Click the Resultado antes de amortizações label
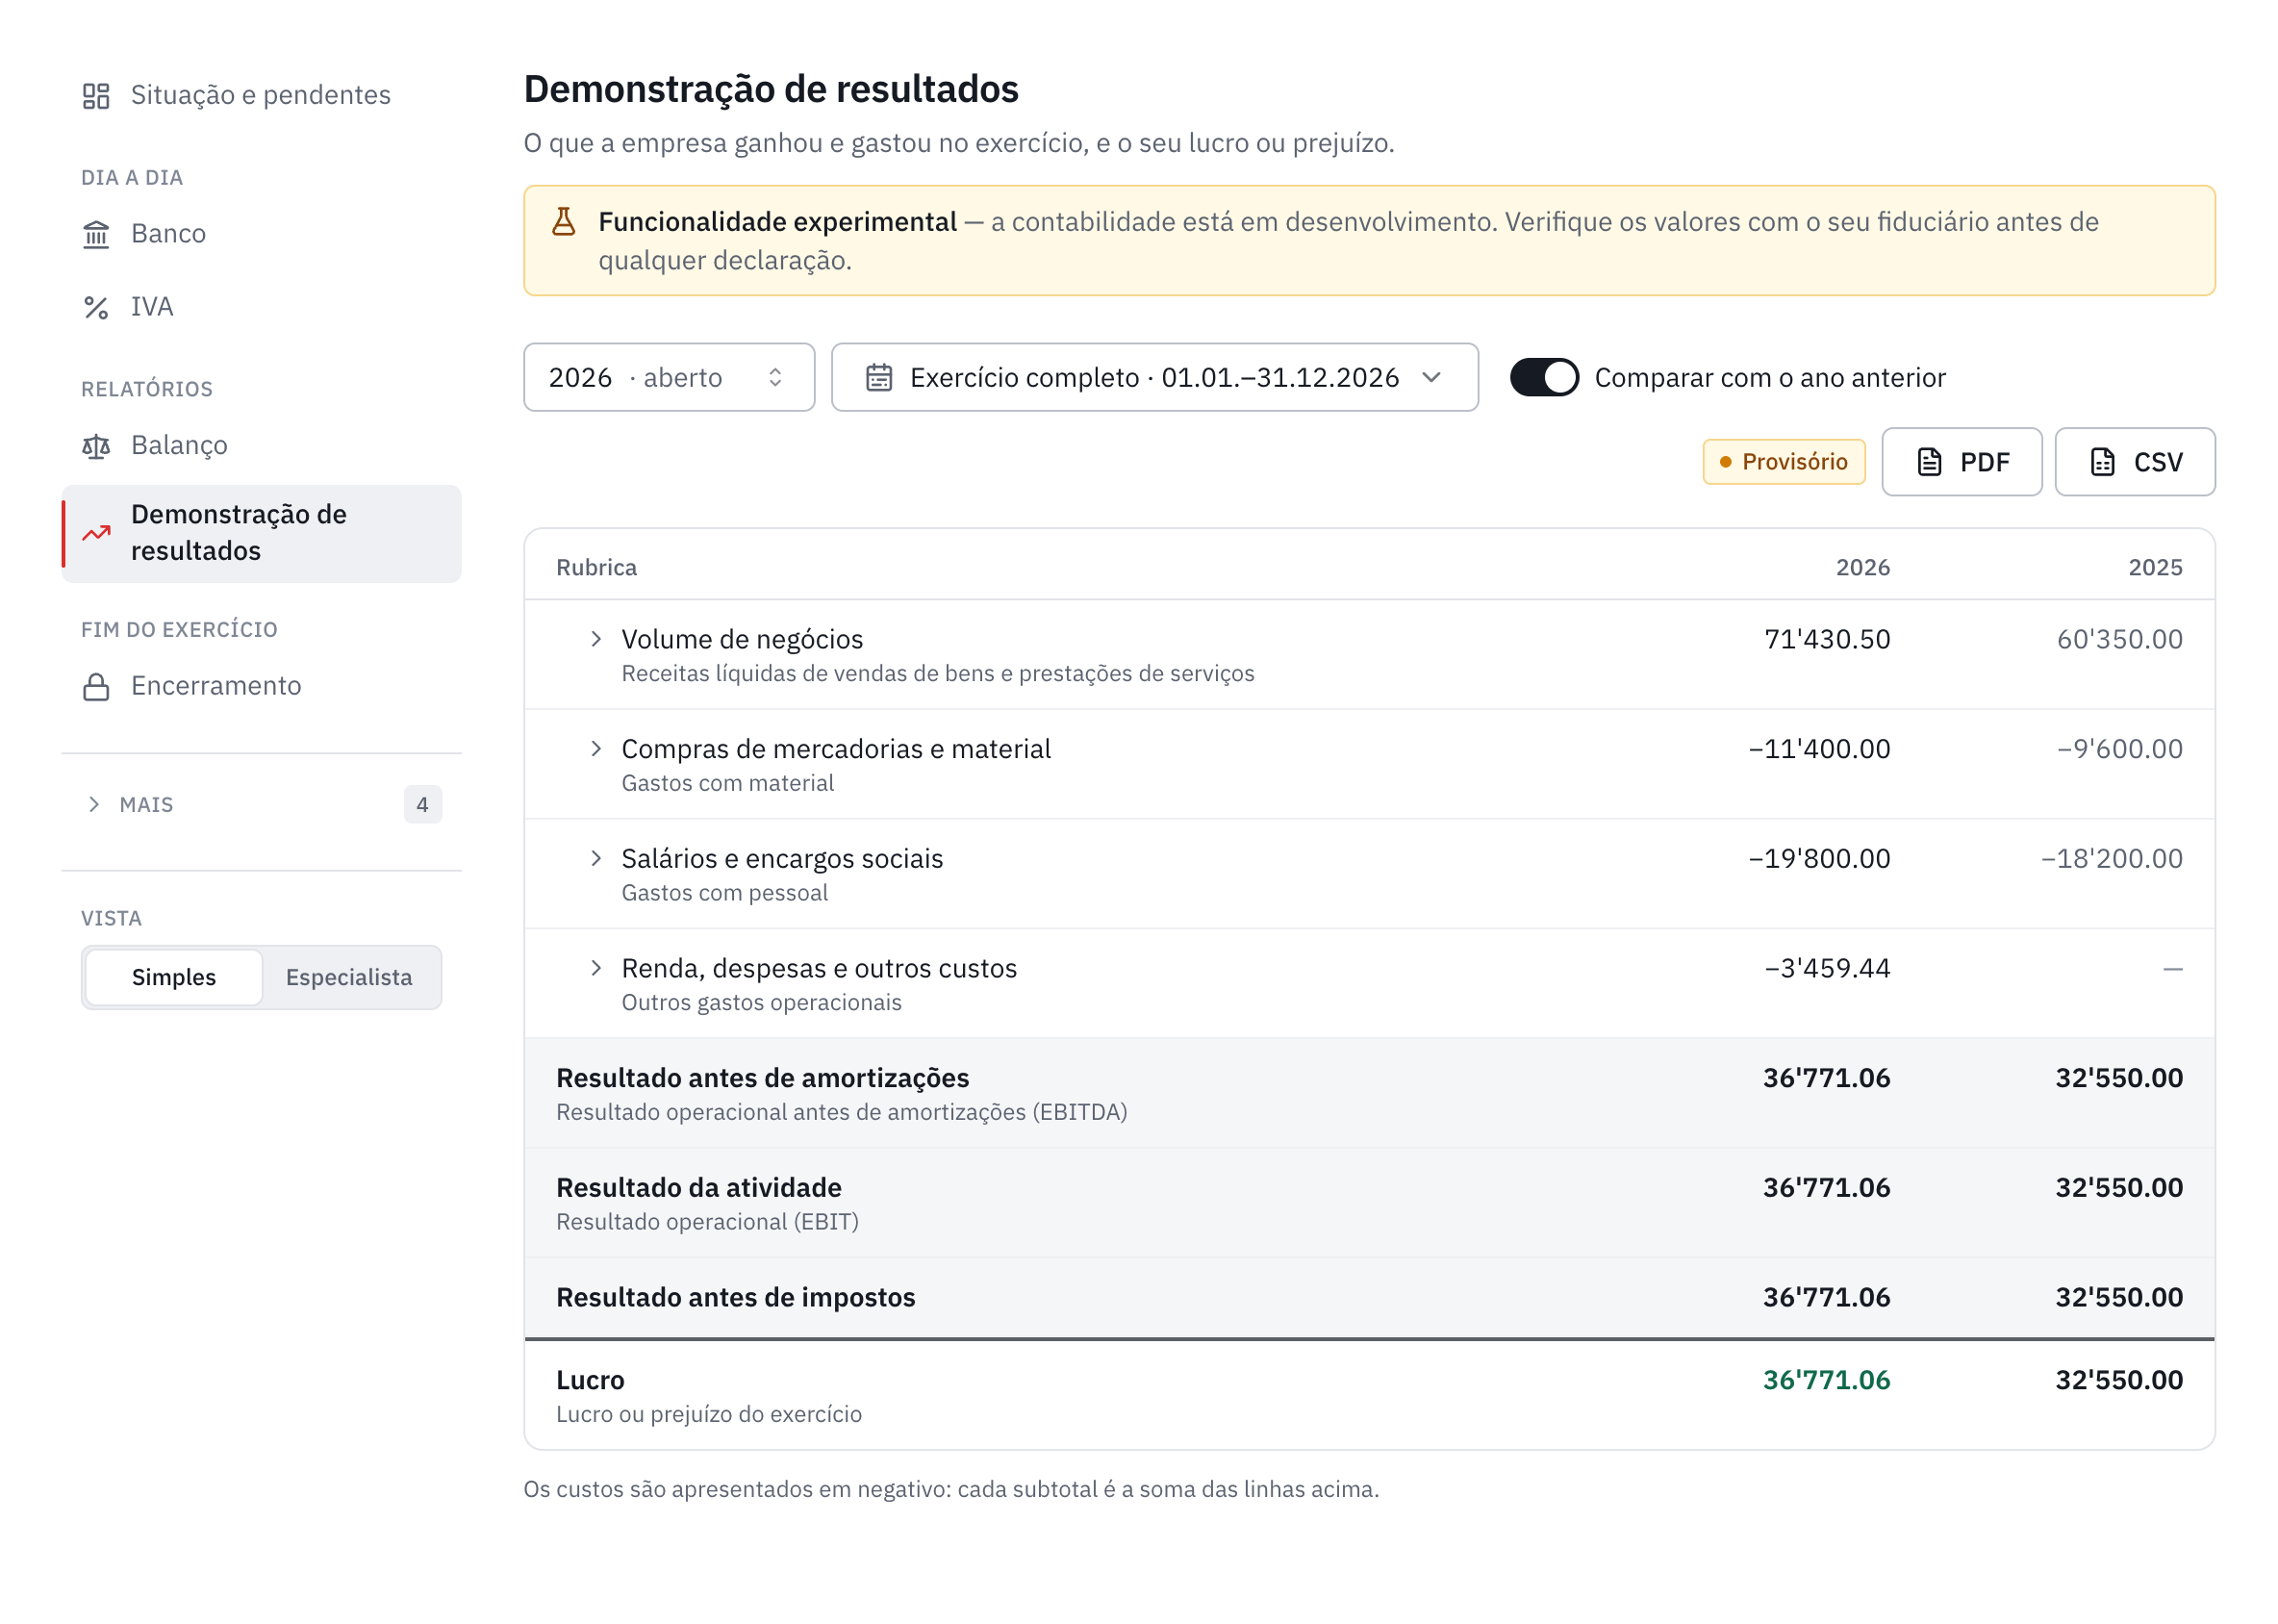This screenshot has width=2278, height=1624. pos(763,1079)
